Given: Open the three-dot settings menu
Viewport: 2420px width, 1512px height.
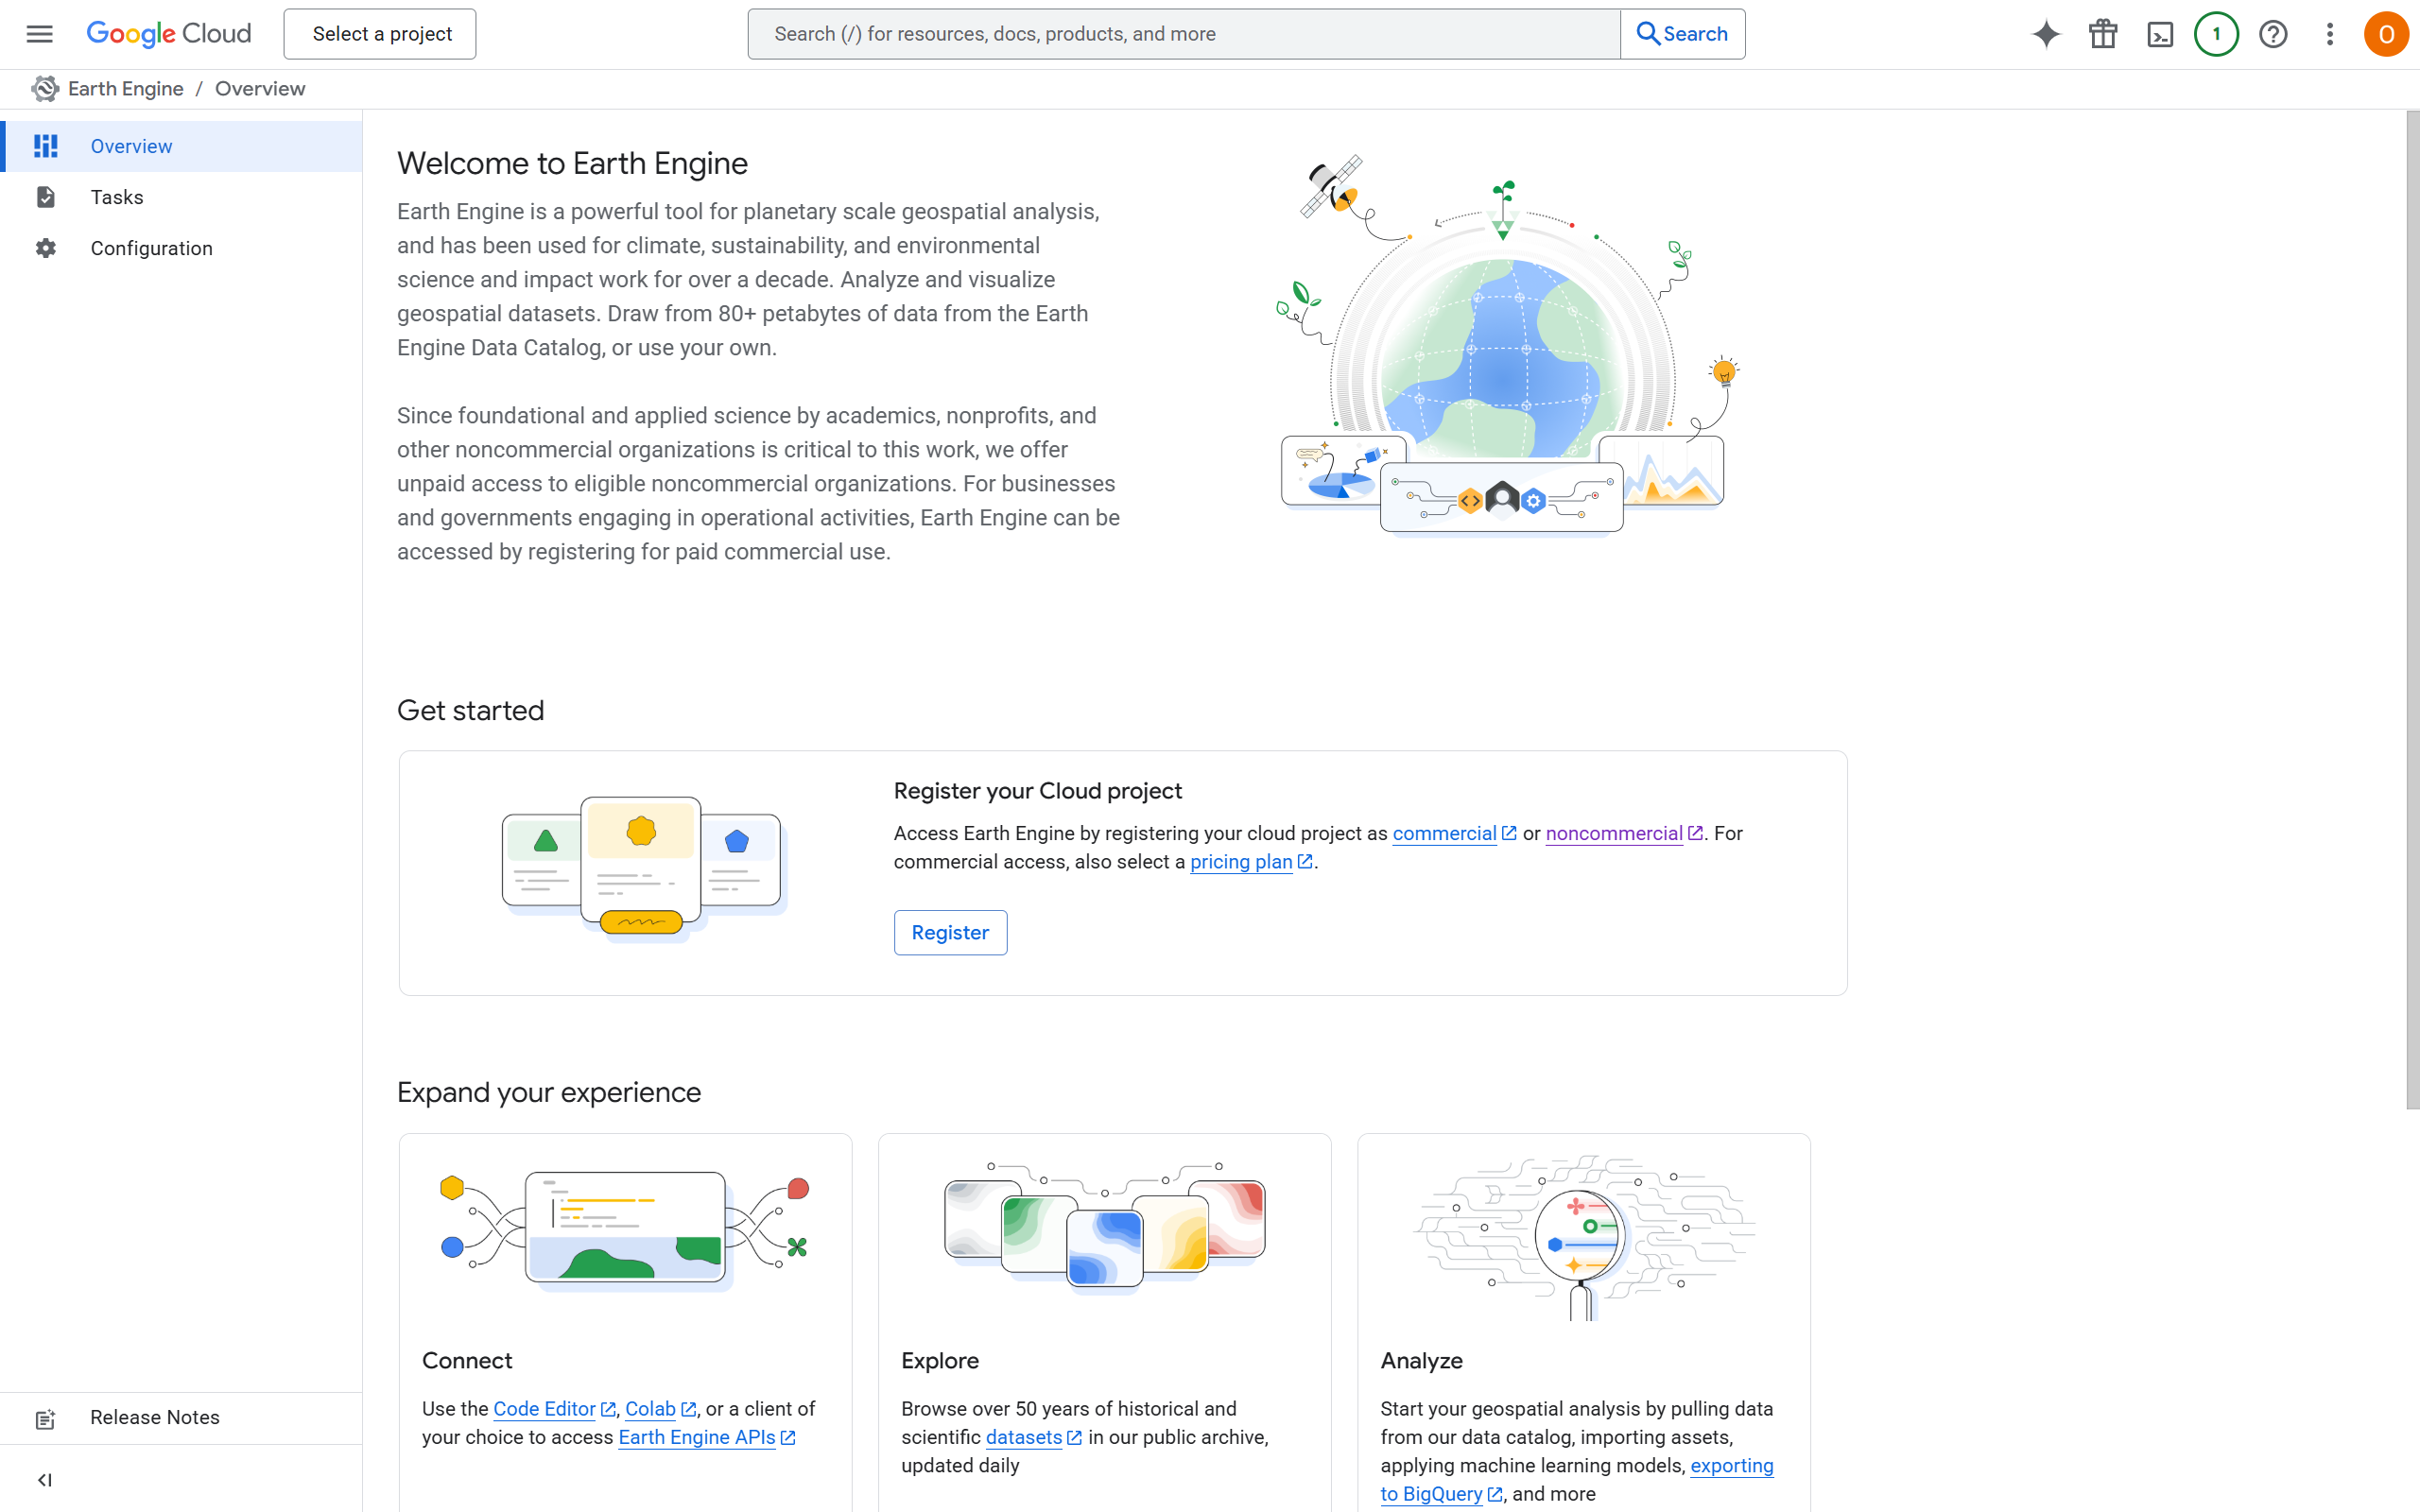Looking at the screenshot, I should [2330, 34].
